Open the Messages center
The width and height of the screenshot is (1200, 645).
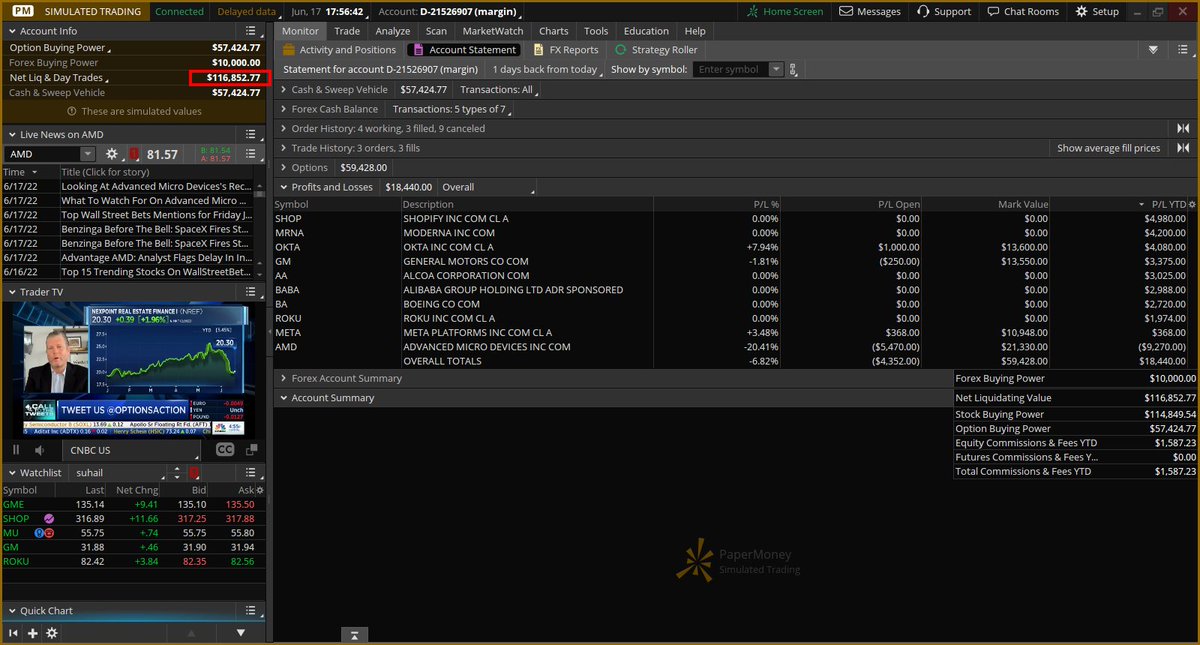click(871, 11)
